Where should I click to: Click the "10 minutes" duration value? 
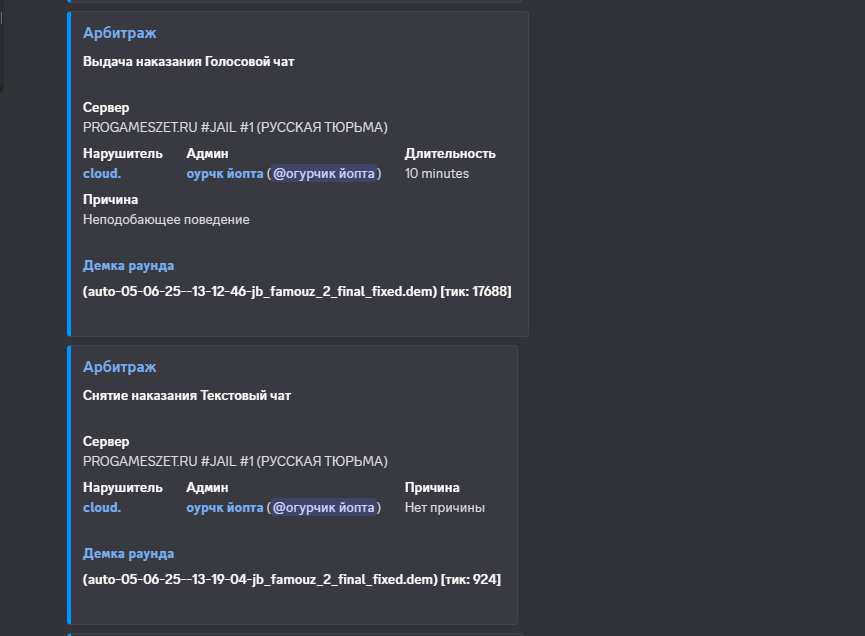pos(436,173)
